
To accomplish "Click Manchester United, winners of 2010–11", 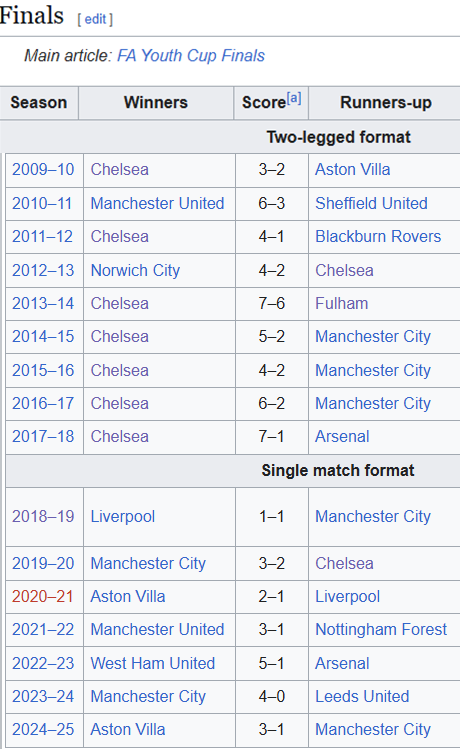I will click(157, 203).
